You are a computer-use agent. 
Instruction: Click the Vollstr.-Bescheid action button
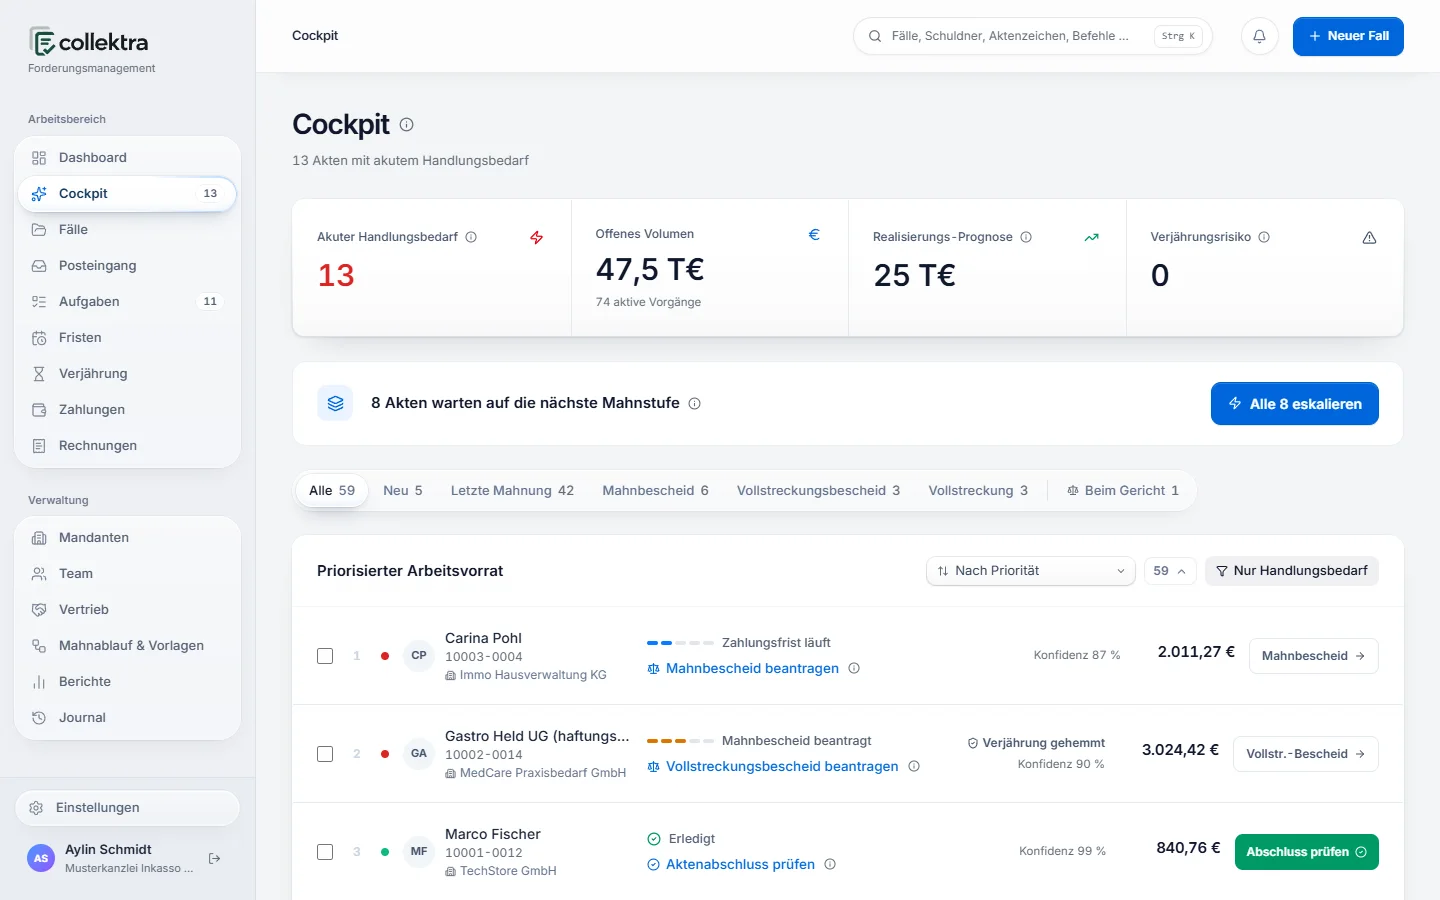1306,754
